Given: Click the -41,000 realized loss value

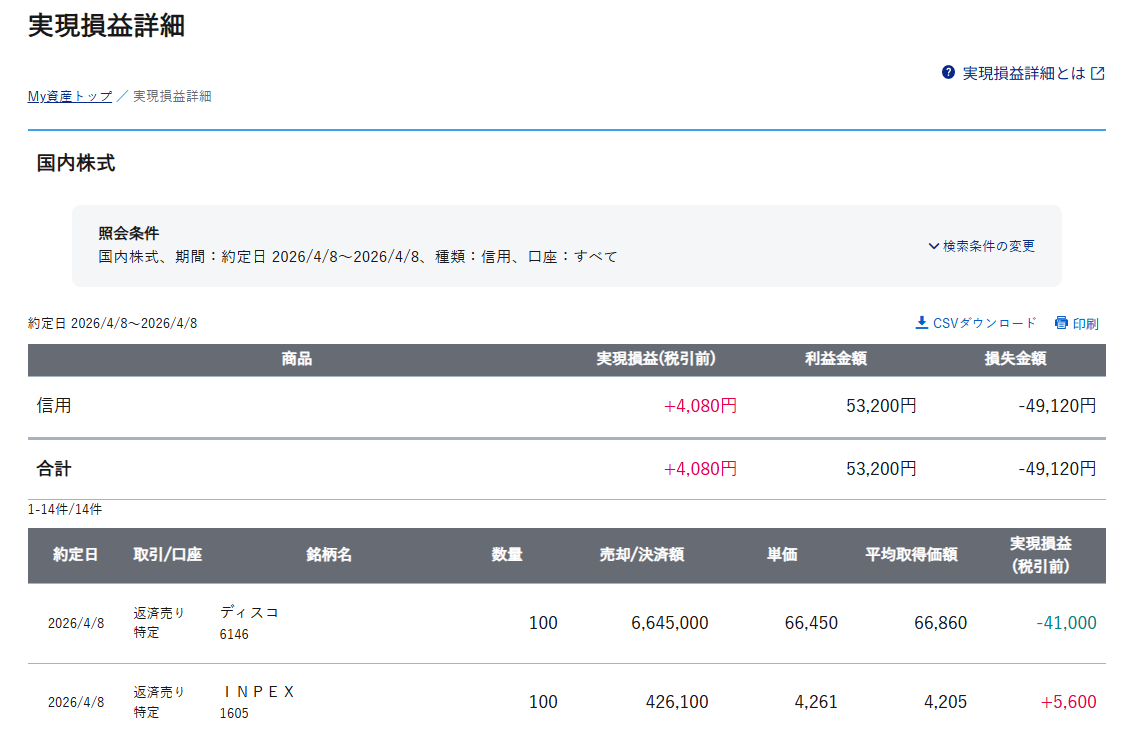Looking at the screenshot, I should click(1066, 623).
